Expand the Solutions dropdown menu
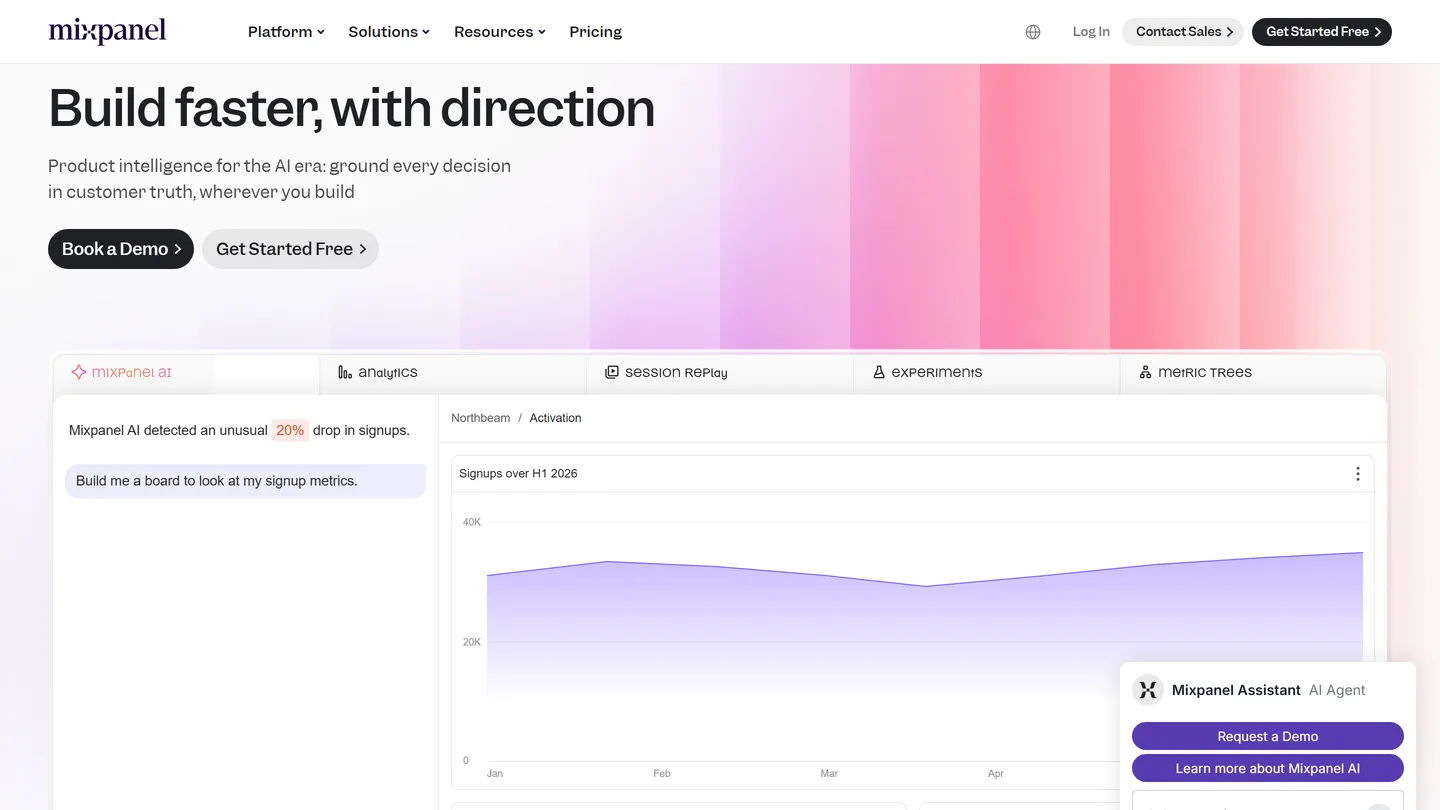 click(389, 32)
